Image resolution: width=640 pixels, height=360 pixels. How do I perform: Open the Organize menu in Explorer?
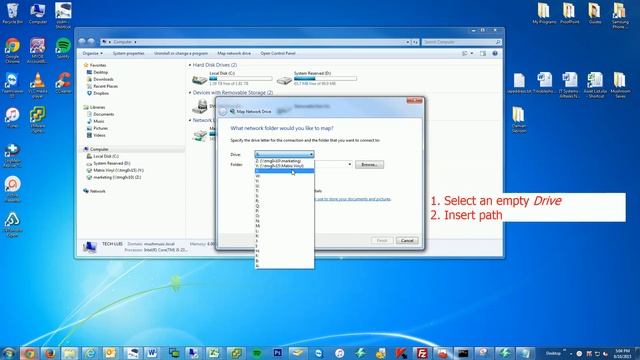click(x=92, y=53)
